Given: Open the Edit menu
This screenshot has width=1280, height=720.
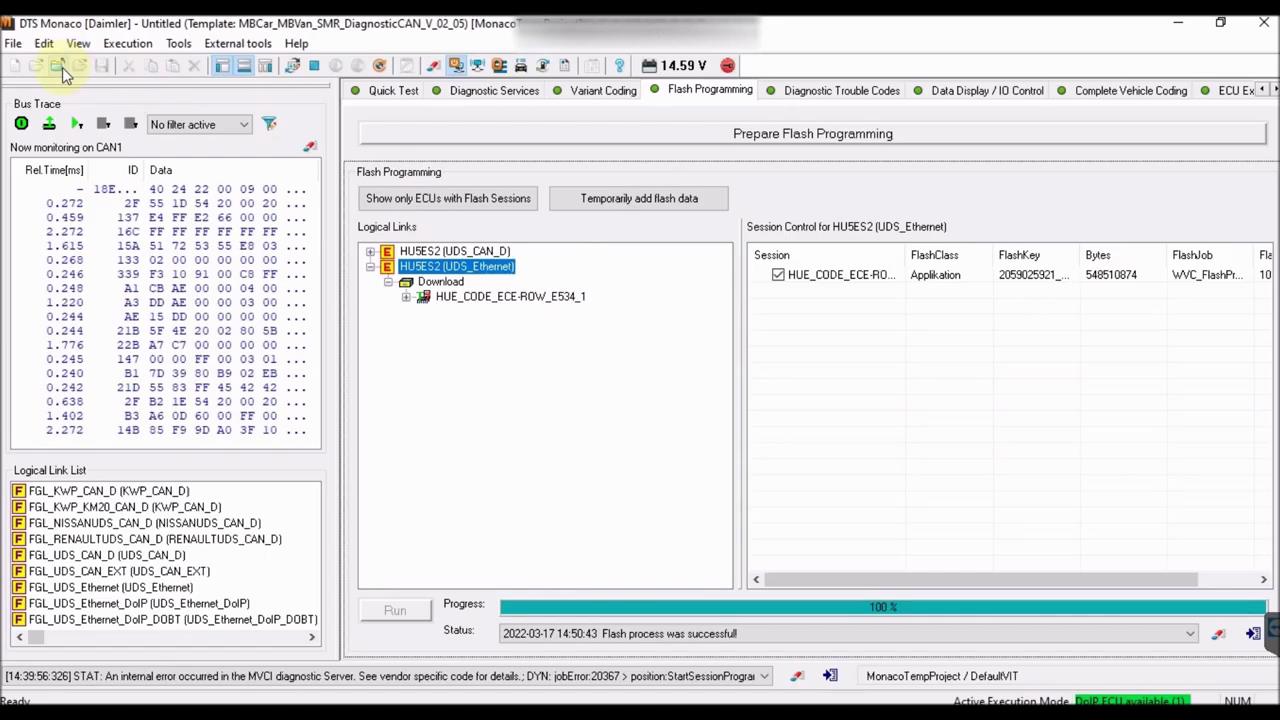Looking at the screenshot, I should pos(44,44).
